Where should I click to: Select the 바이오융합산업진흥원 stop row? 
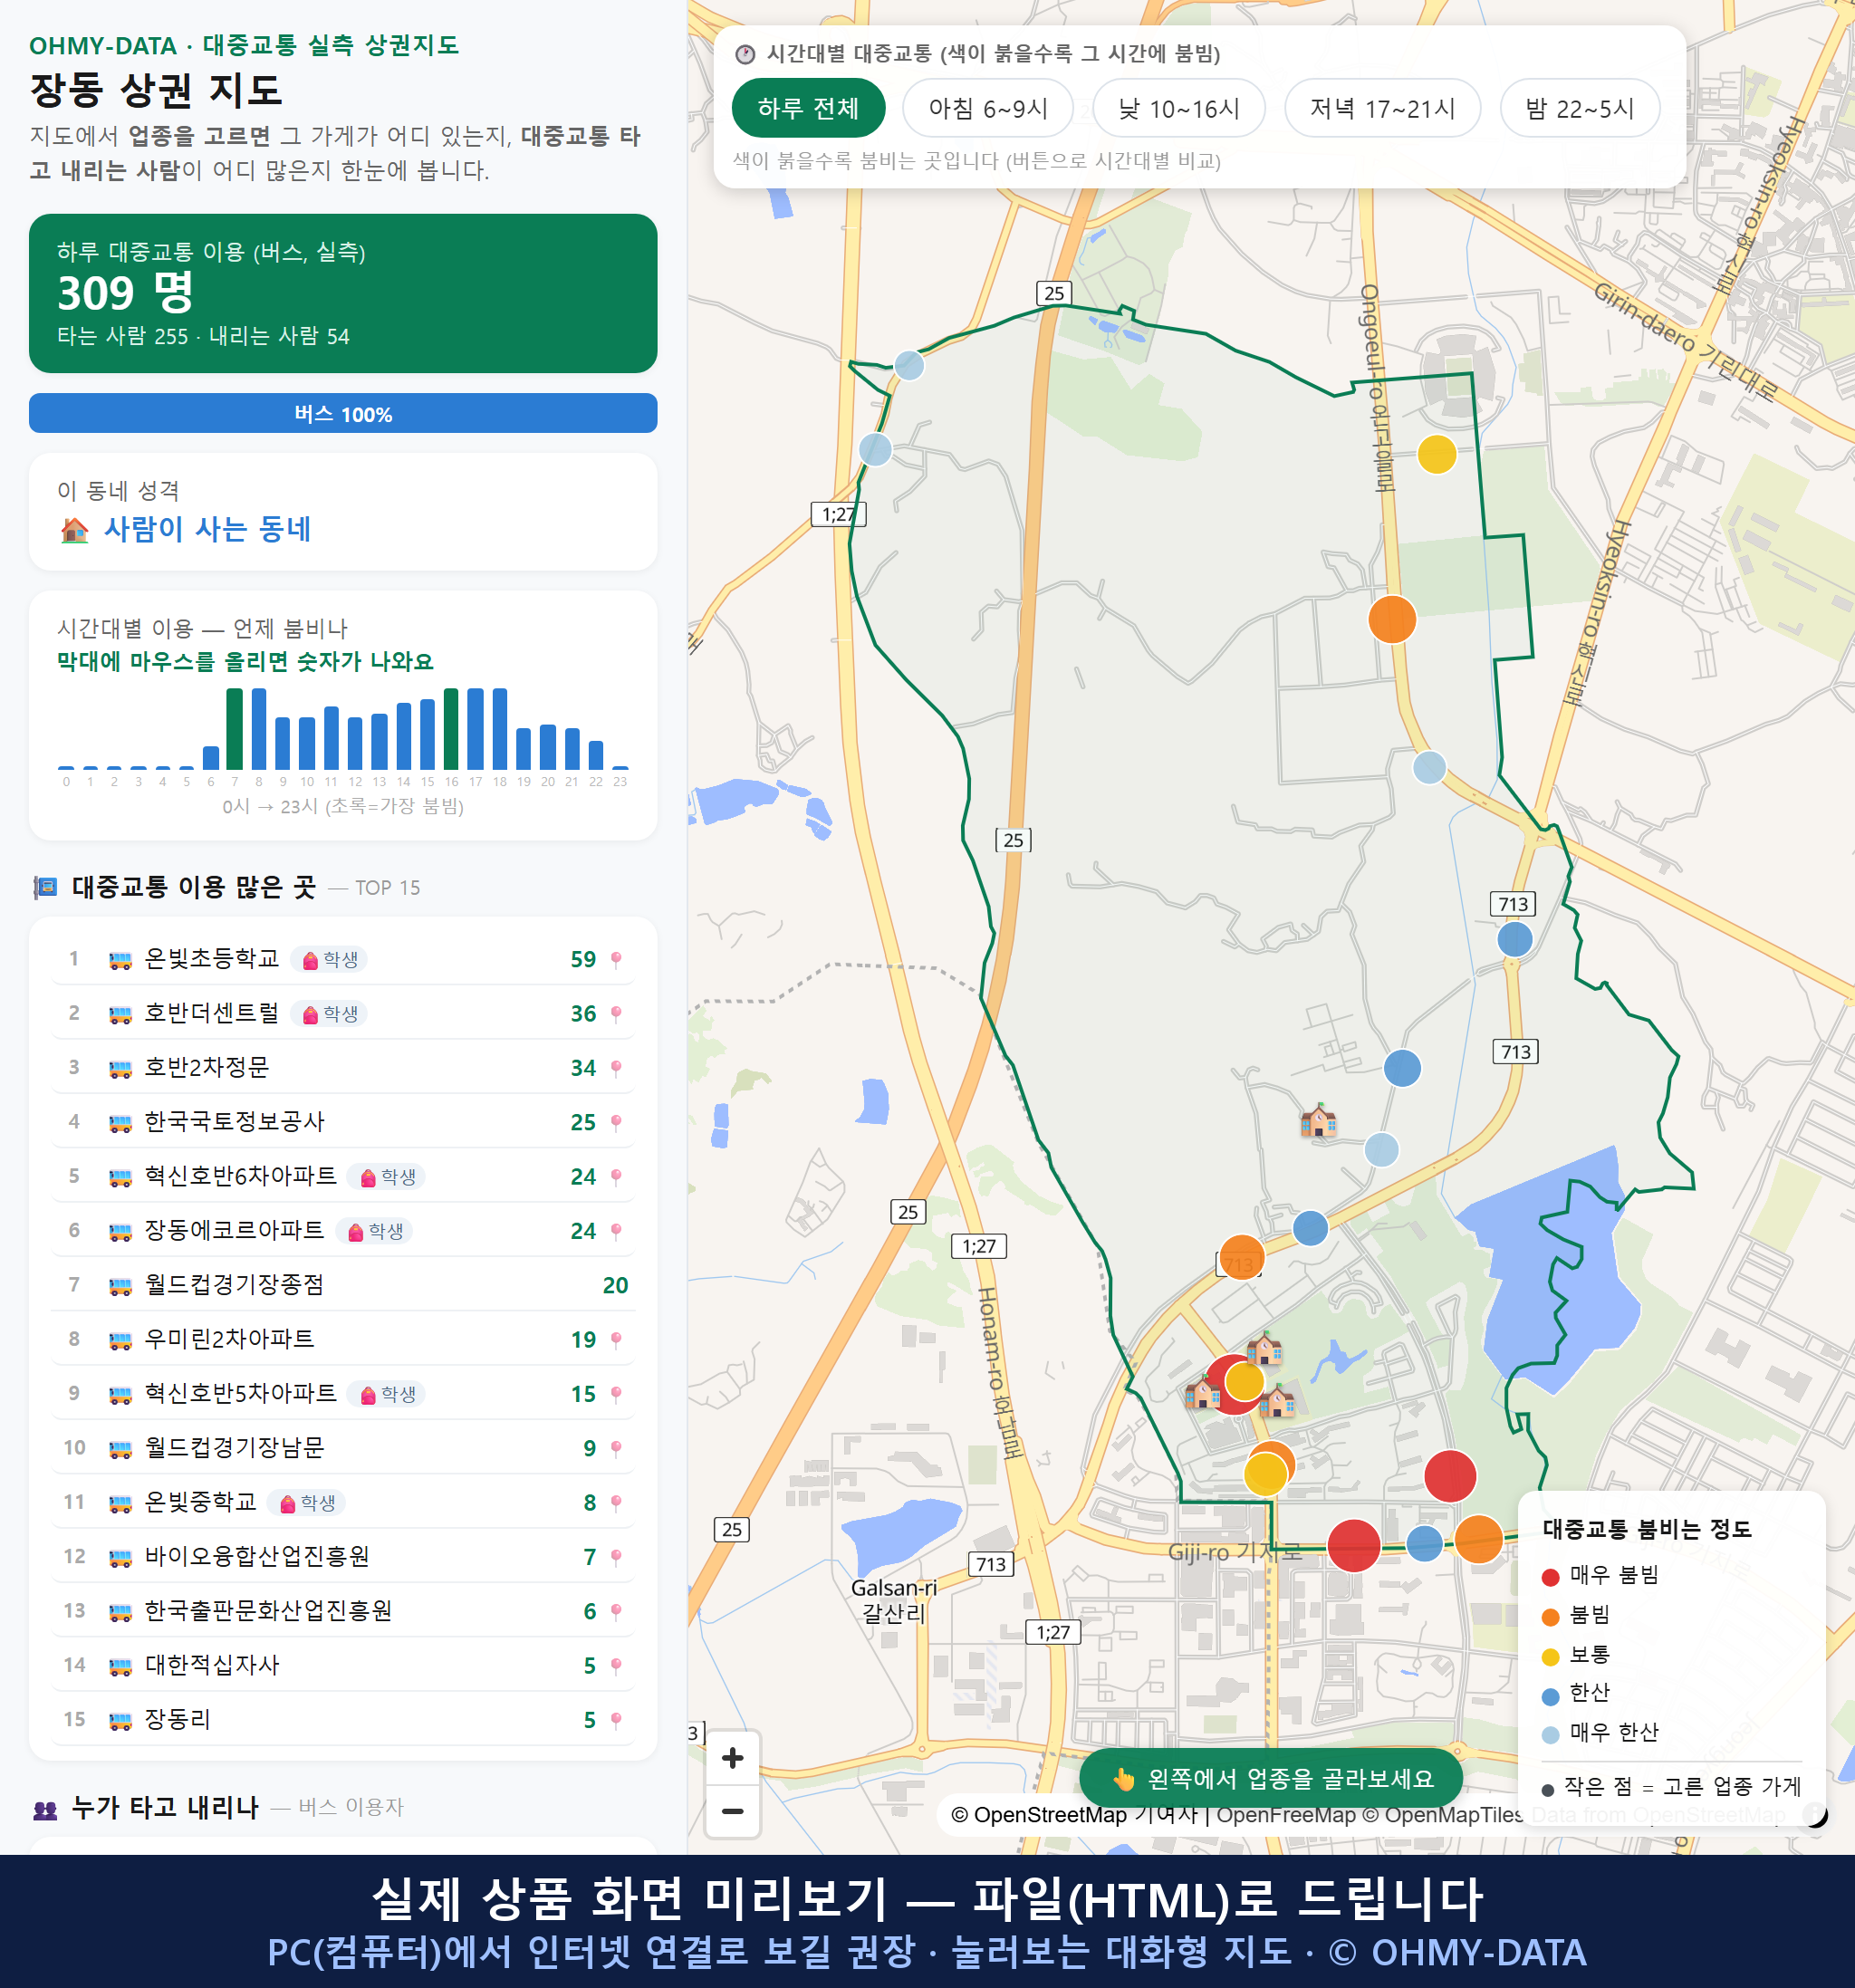343,1556
